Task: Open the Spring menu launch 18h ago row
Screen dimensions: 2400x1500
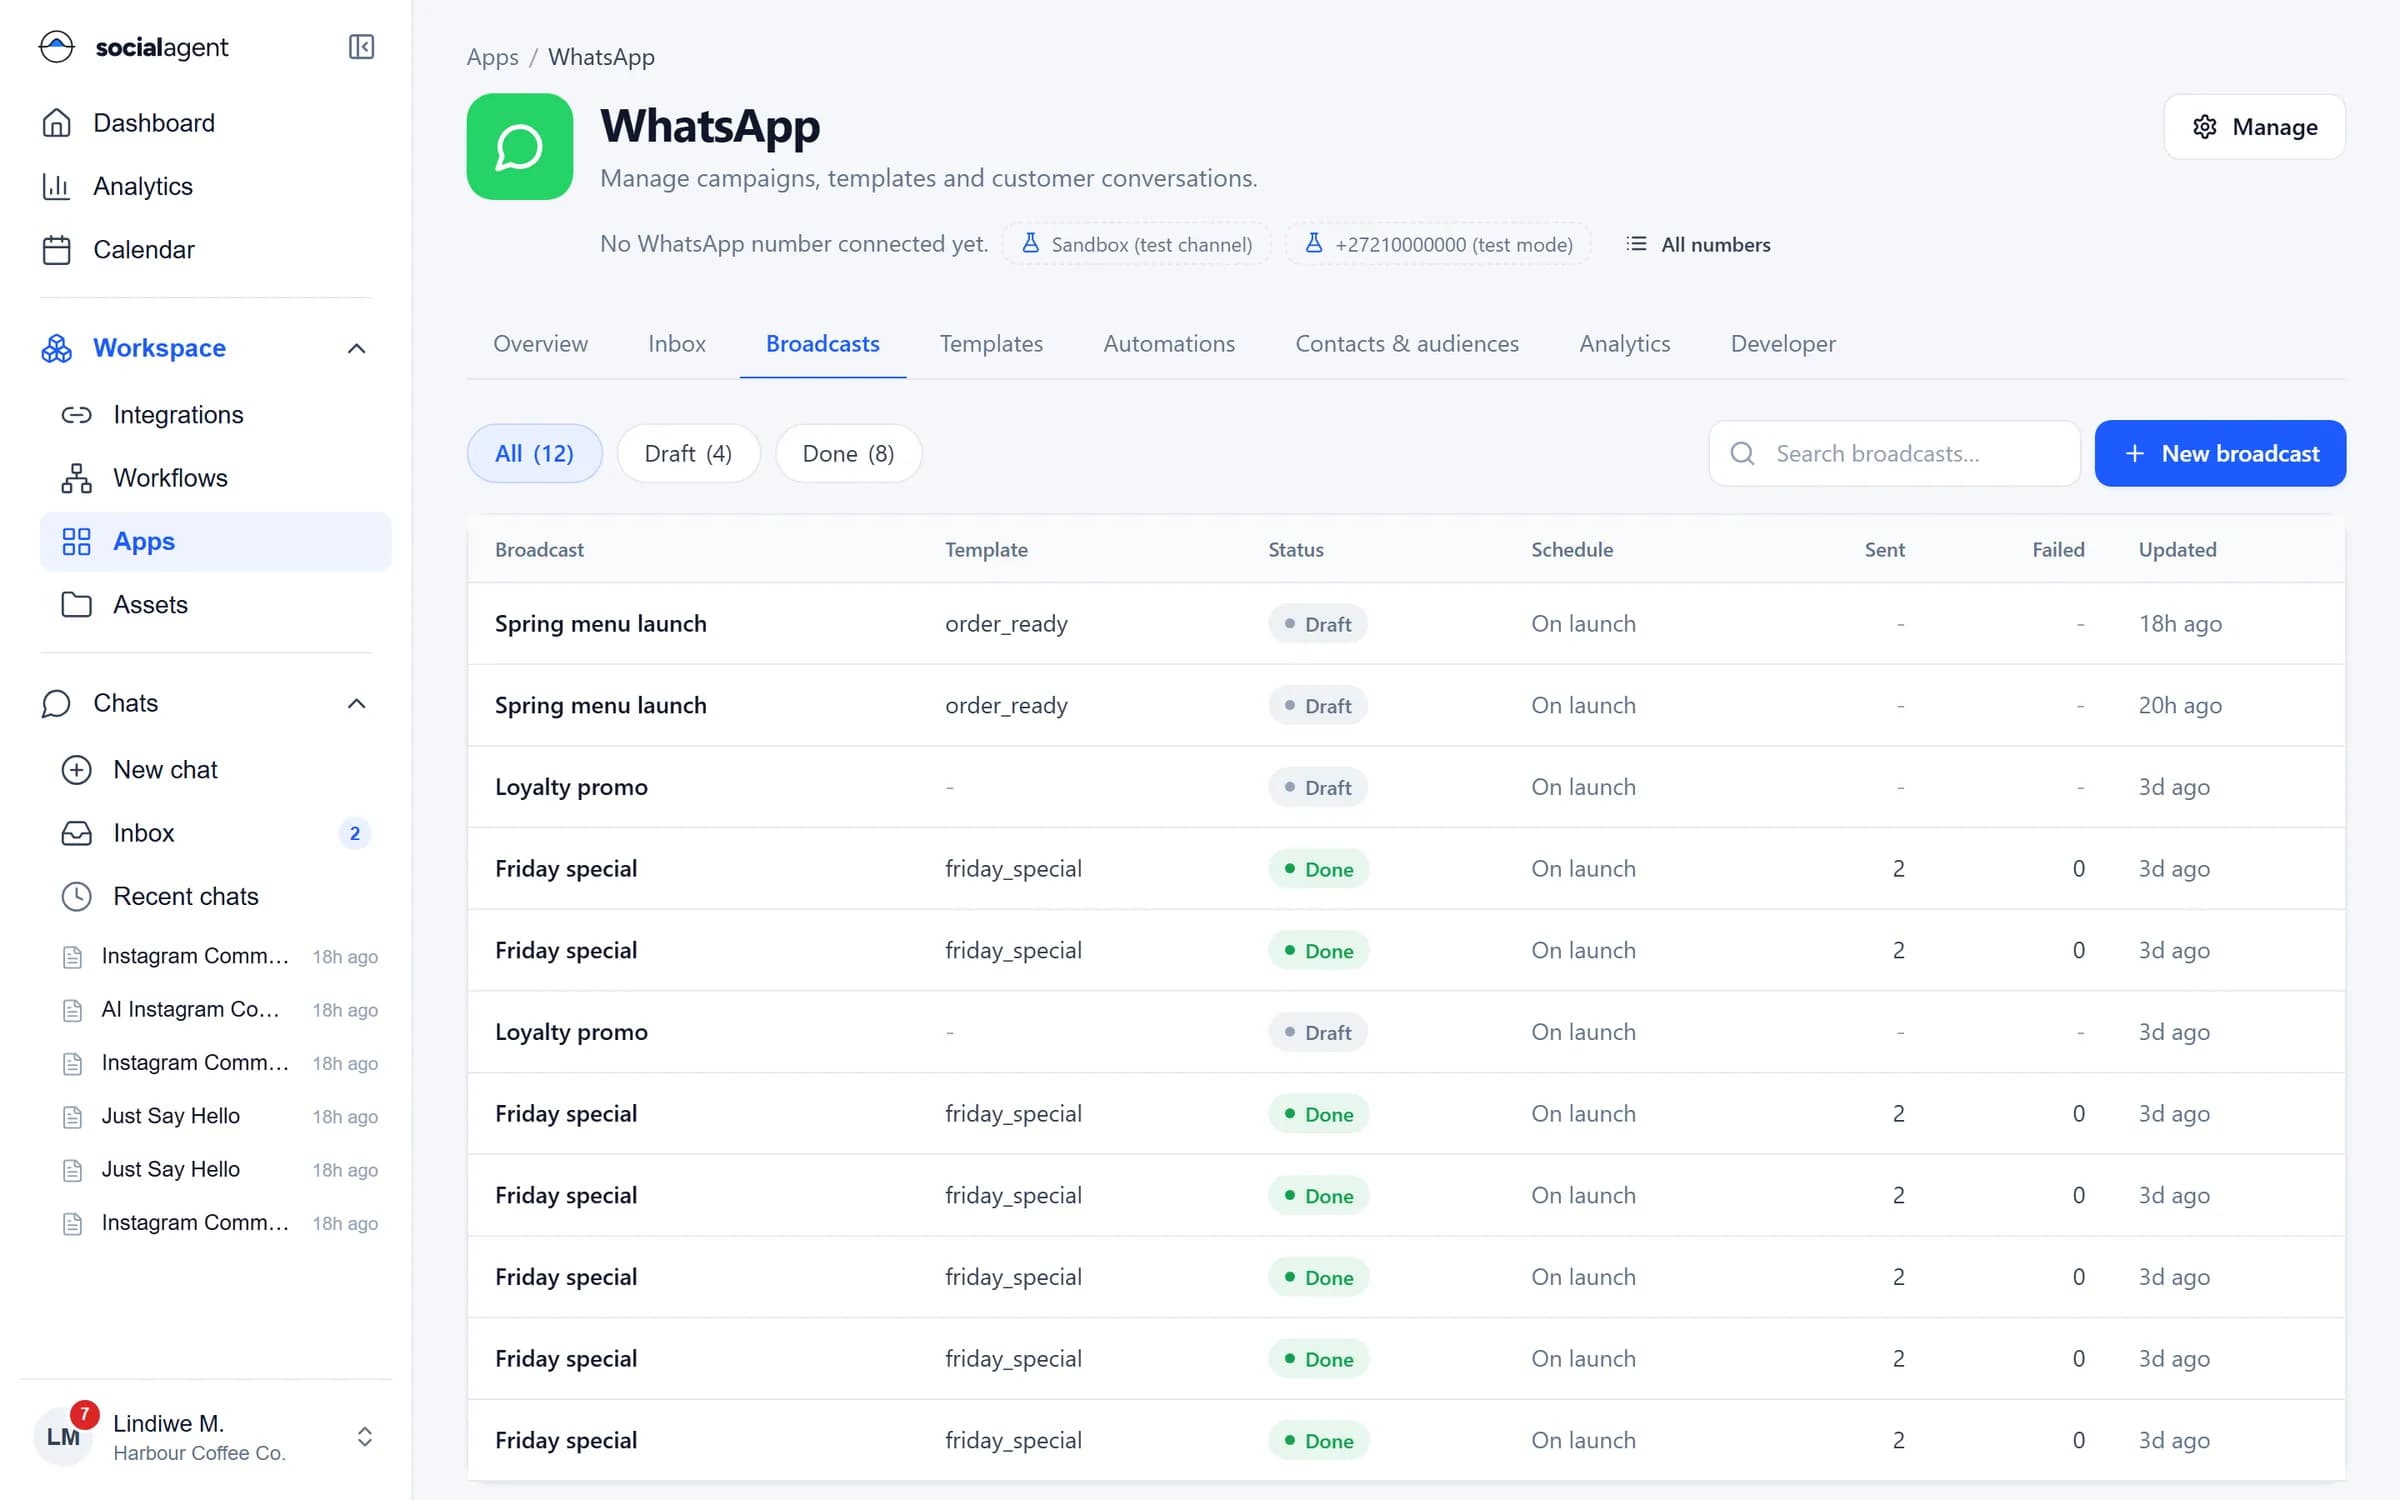Action: point(1406,624)
